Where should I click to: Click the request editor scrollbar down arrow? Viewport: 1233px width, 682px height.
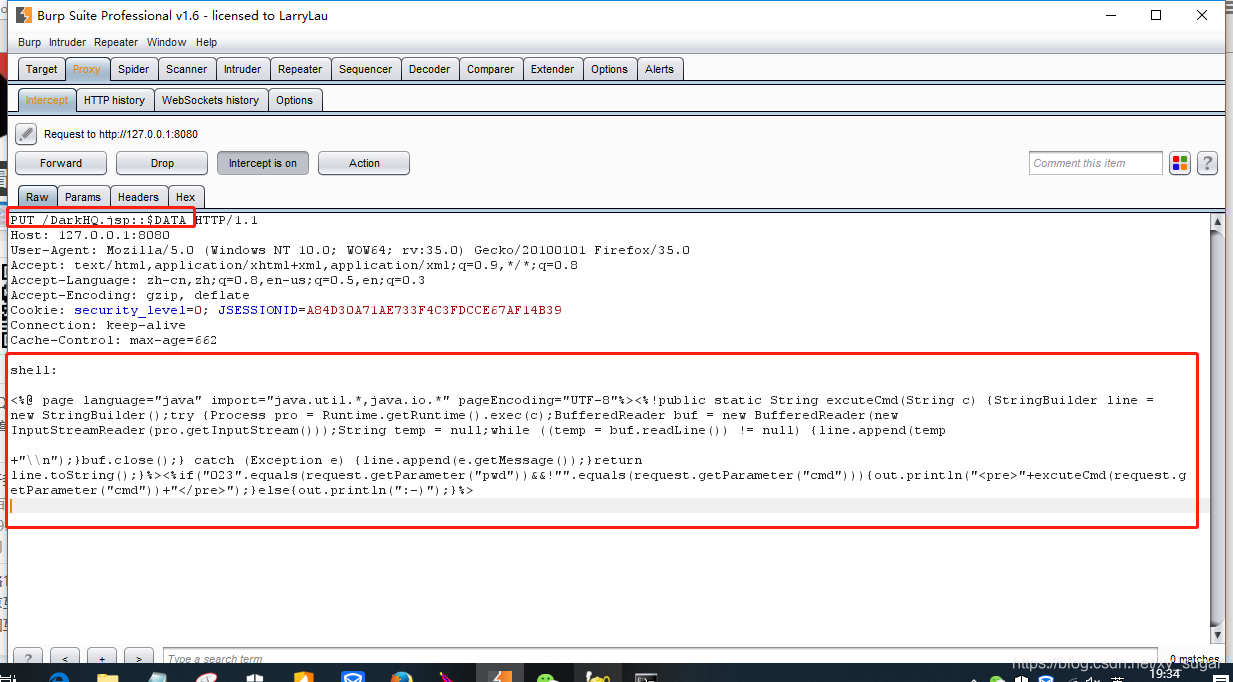pyautogui.click(x=1217, y=634)
